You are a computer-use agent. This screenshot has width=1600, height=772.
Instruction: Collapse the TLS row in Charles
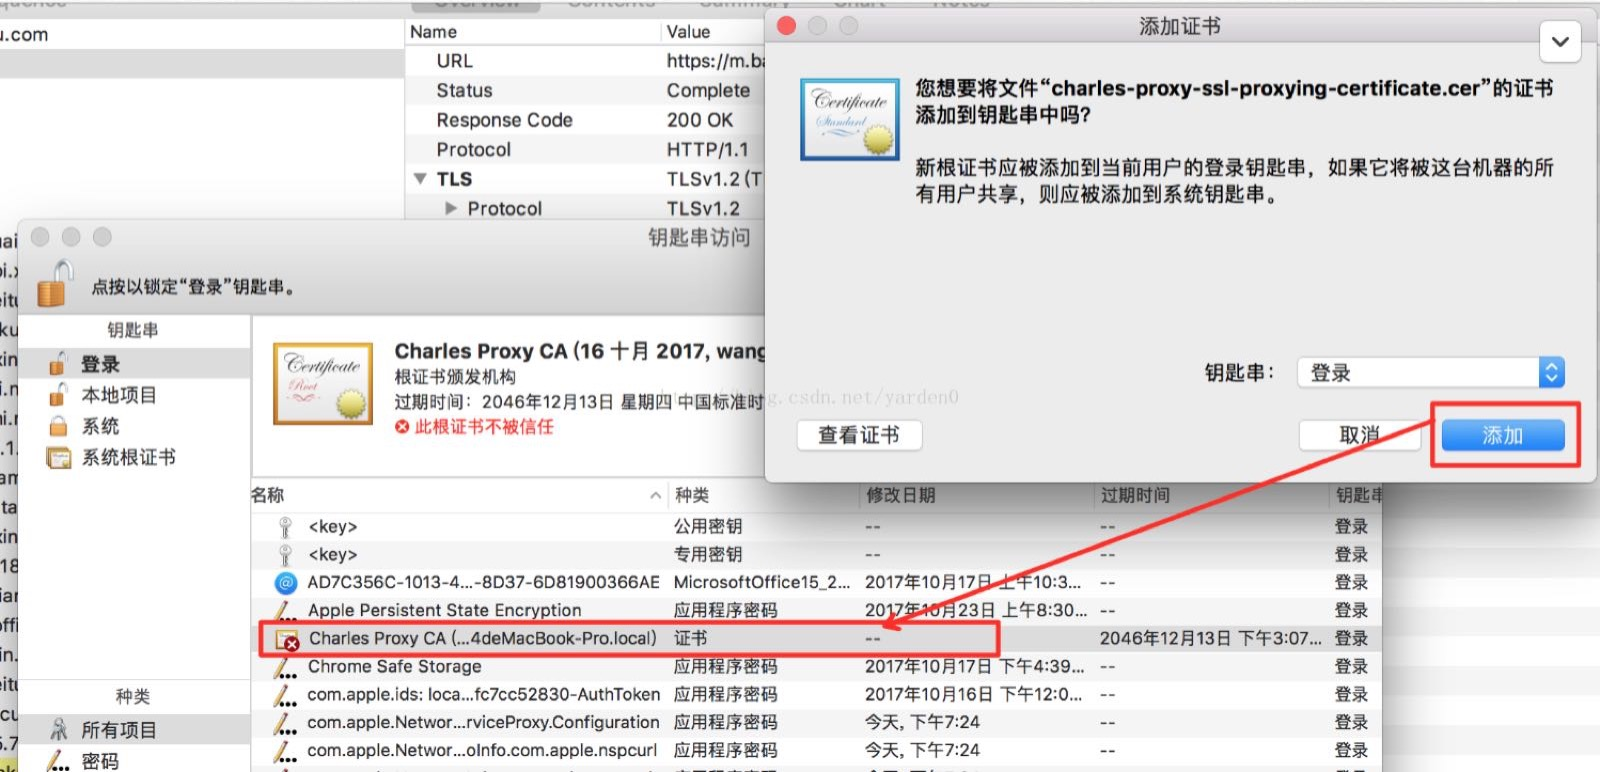(x=420, y=179)
